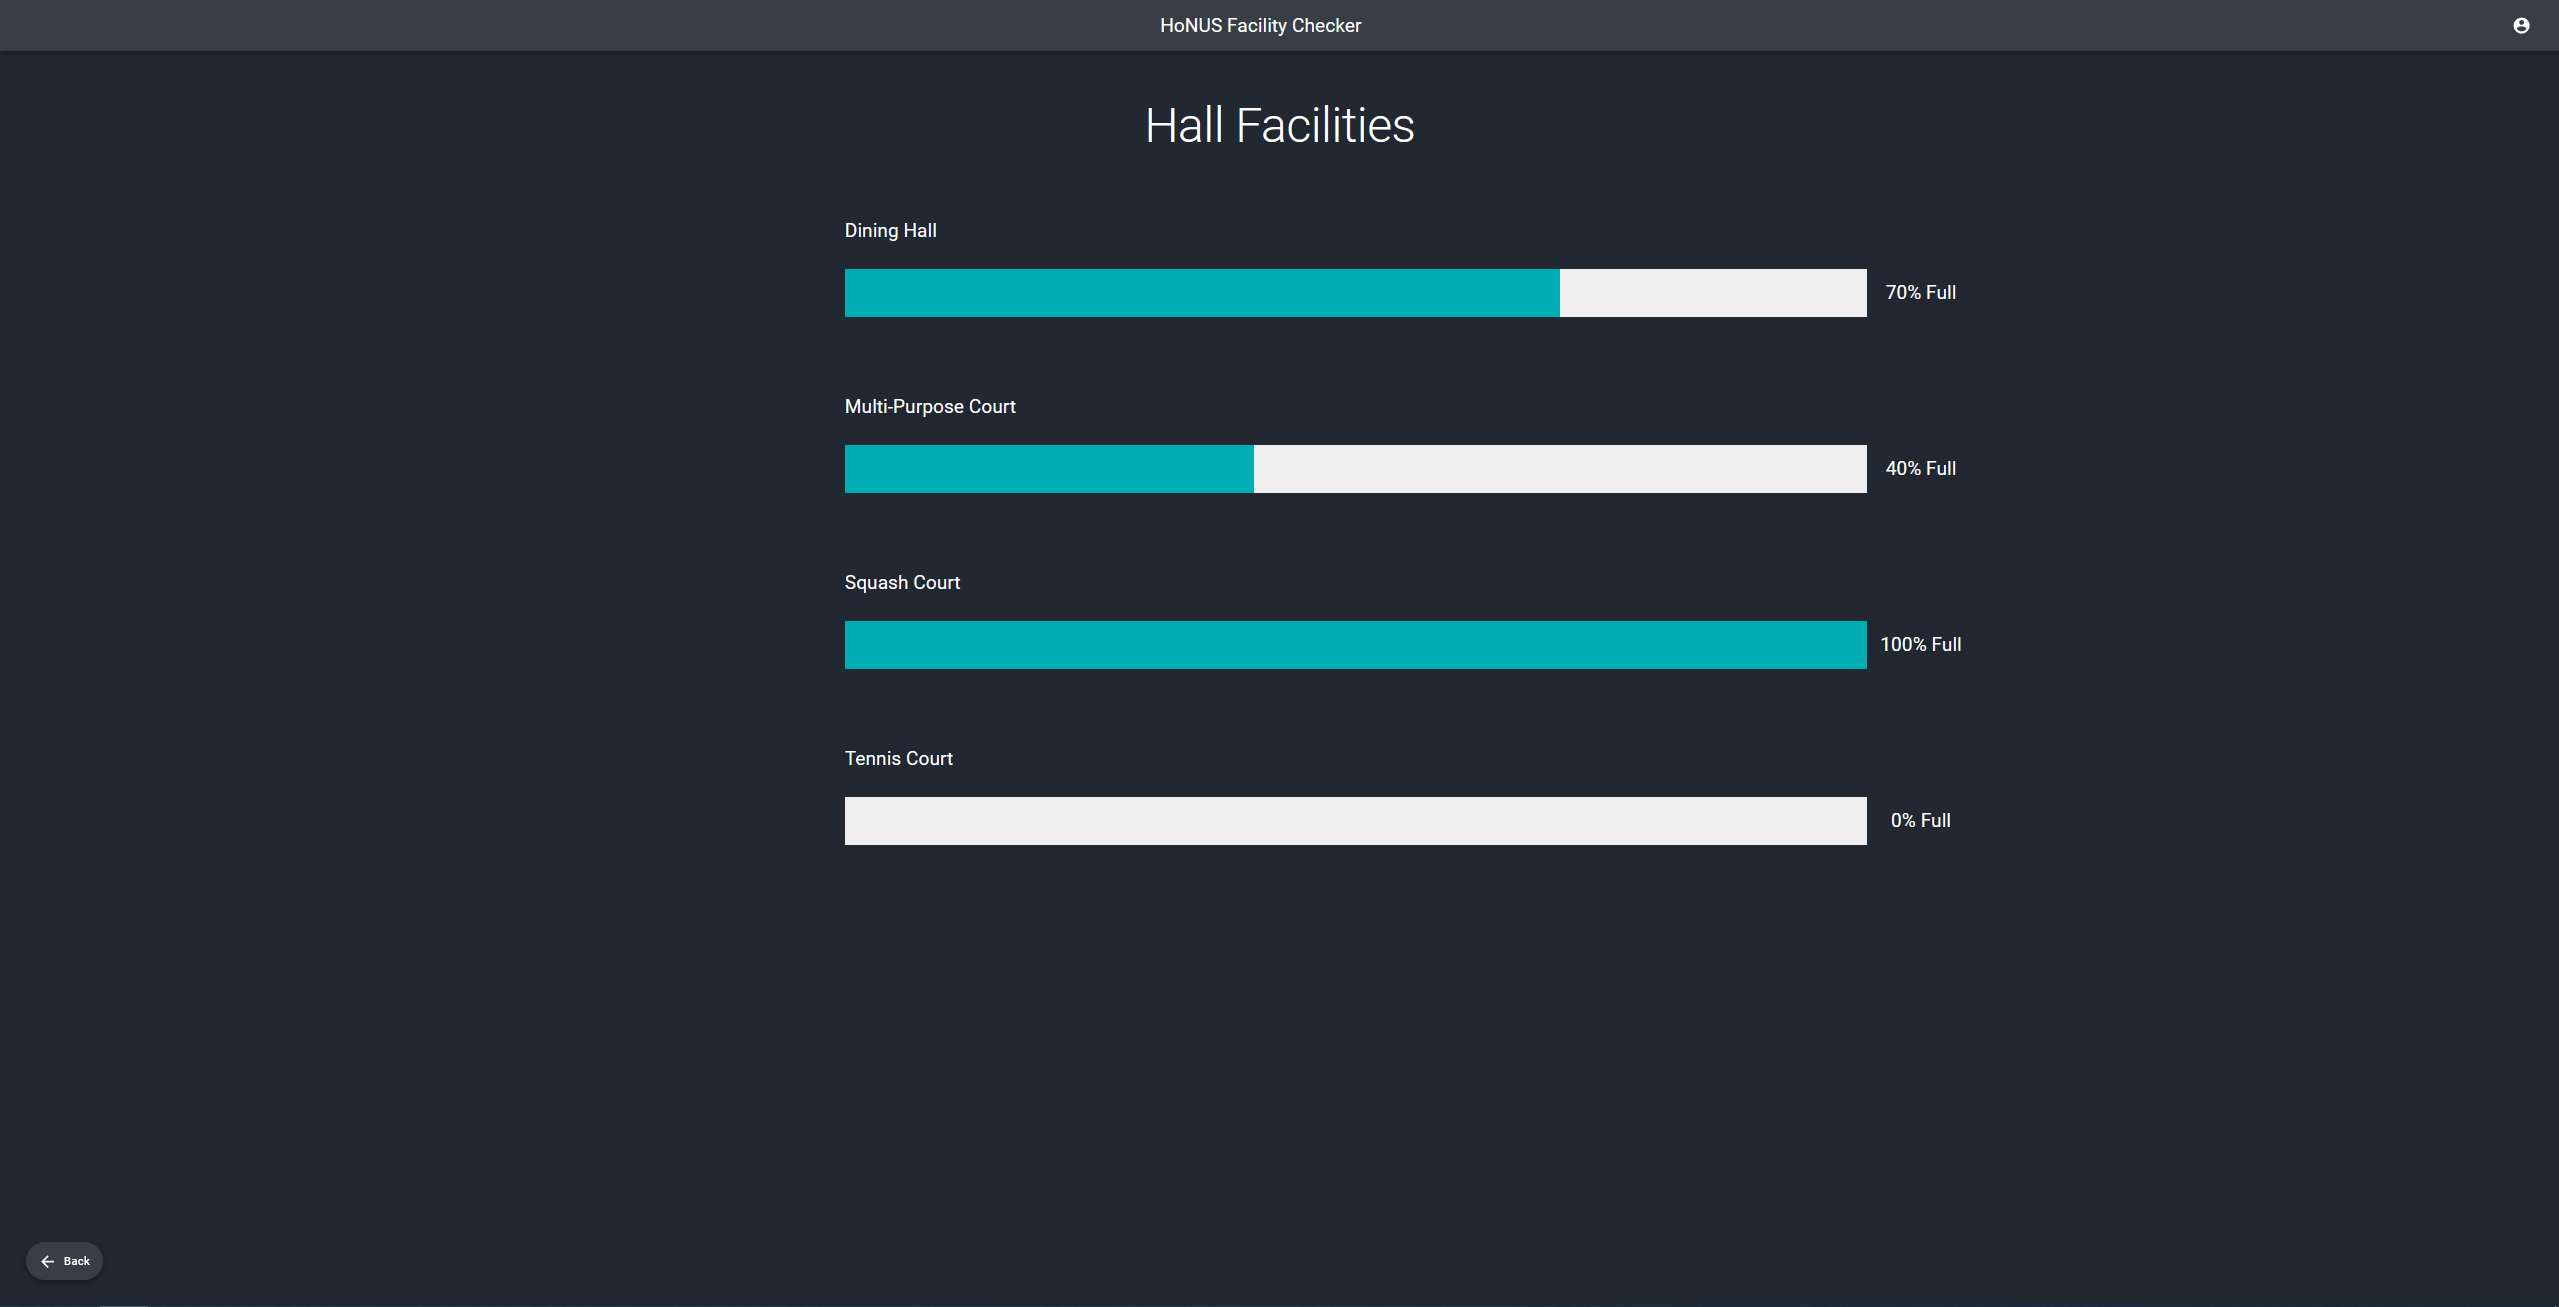2559x1307 pixels.
Task: Click the Squash Court full progress bar
Action: coord(1355,645)
